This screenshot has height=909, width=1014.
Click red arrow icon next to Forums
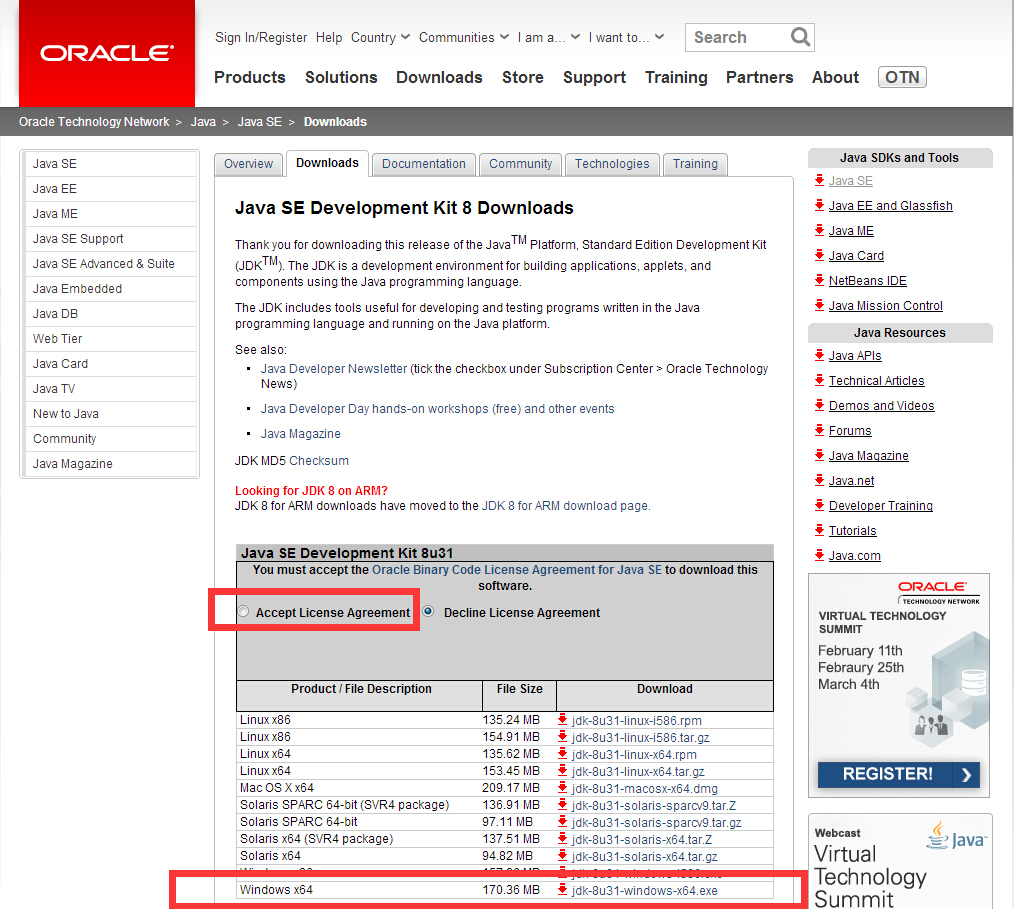(x=819, y=431)
